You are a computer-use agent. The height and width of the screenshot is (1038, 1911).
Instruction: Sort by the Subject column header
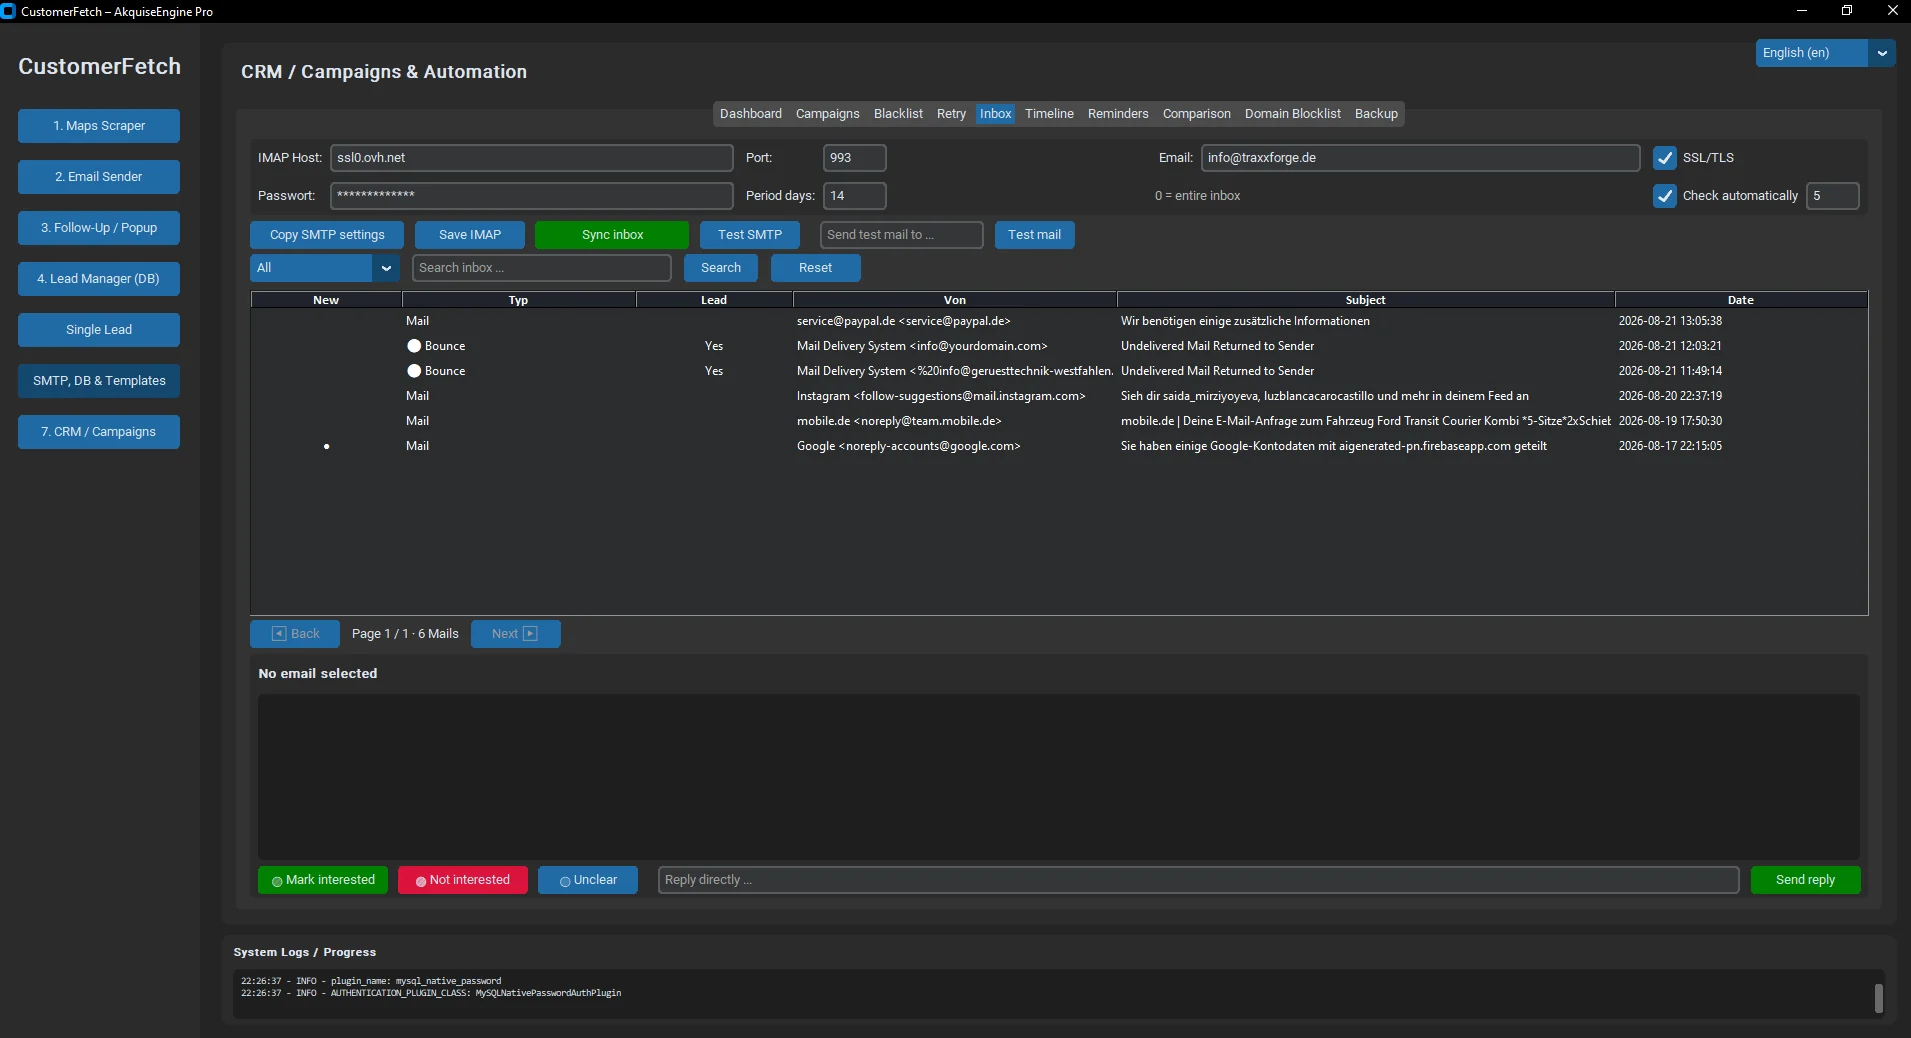tap(1366, 300)
